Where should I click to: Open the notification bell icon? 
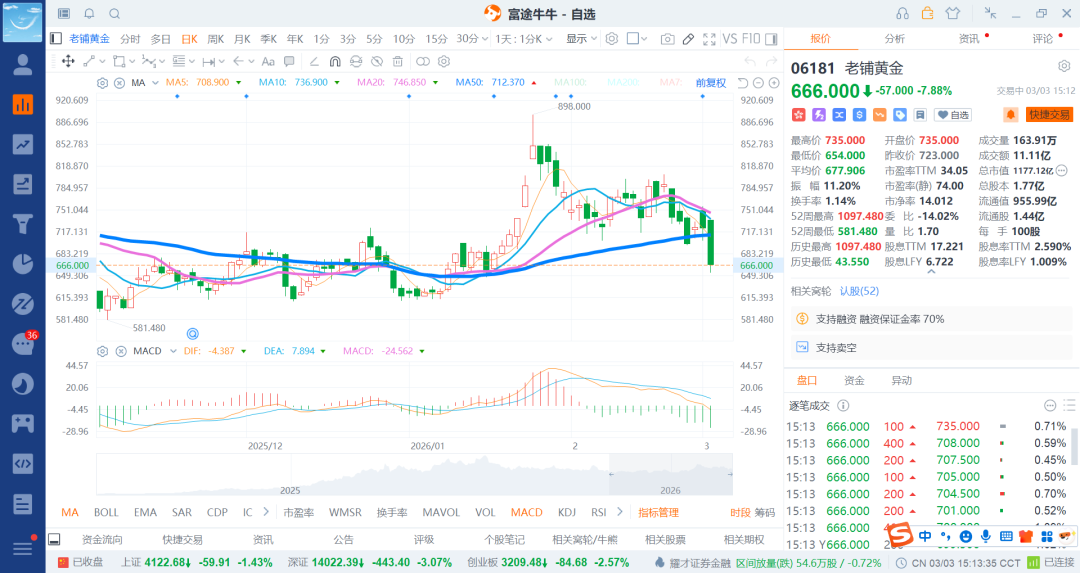tap(90, 14)
